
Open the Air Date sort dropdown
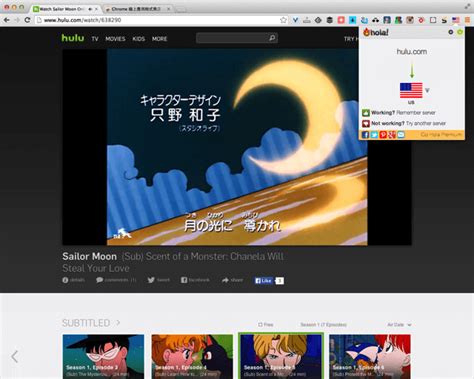tap(399, 324)
